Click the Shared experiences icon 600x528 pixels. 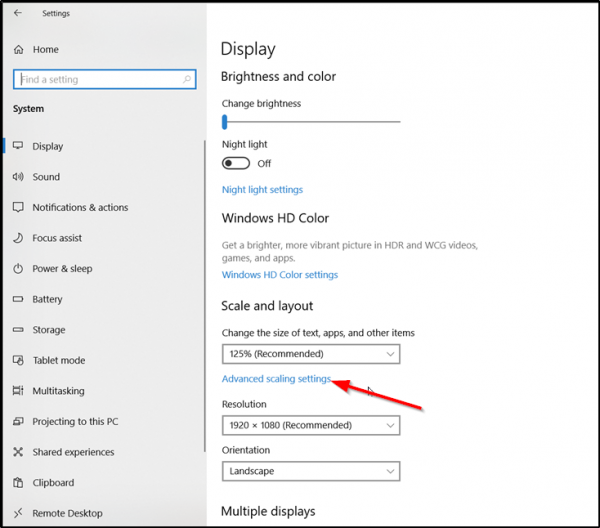pyautogui.click(x=18, y=452)
